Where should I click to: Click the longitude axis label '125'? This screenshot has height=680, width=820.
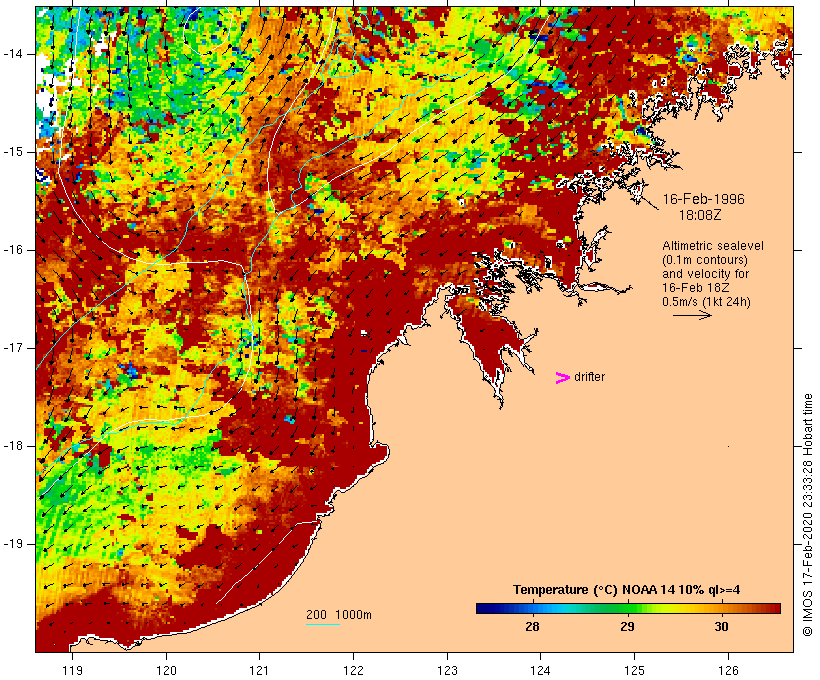click(x=634, y=671)
